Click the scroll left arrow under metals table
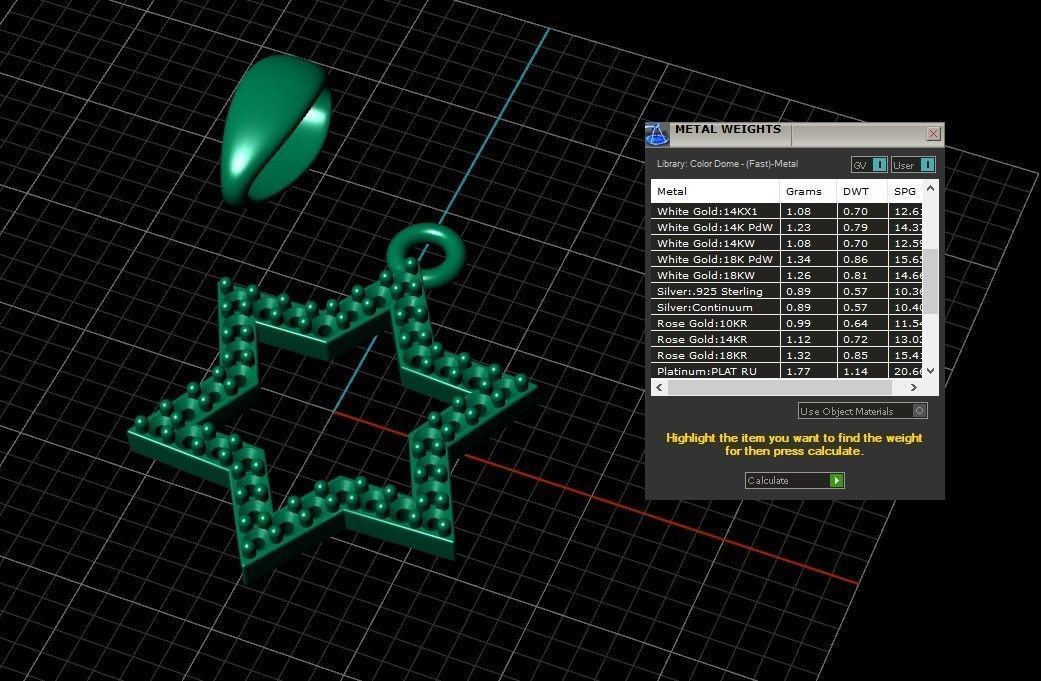Screen dimensions: 1041x681 659,388
